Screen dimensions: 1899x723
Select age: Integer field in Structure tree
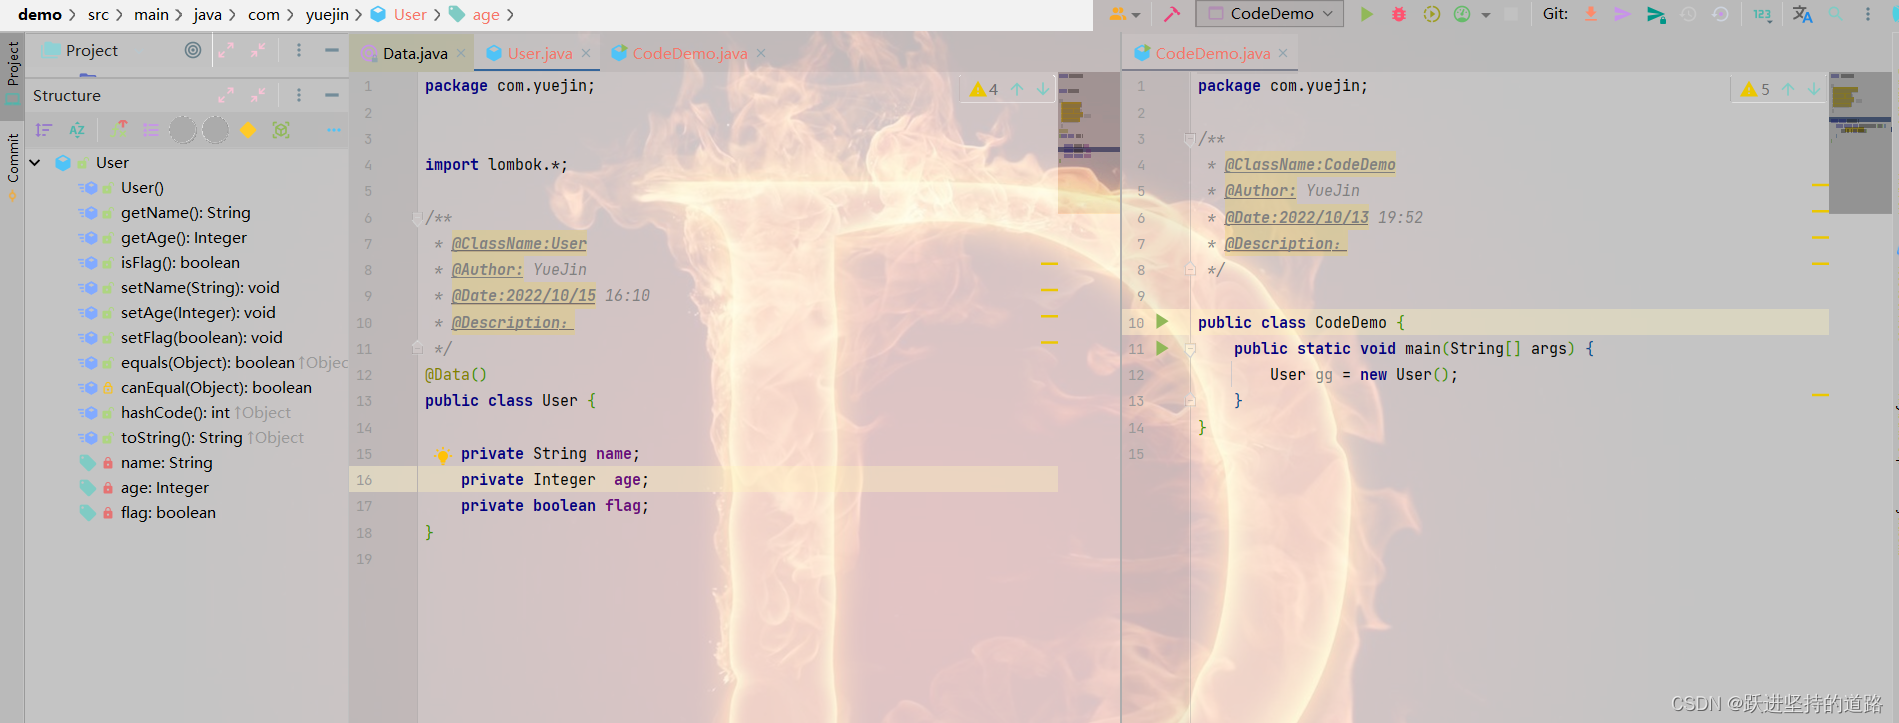pyautogui.click(x=165, y=487)
